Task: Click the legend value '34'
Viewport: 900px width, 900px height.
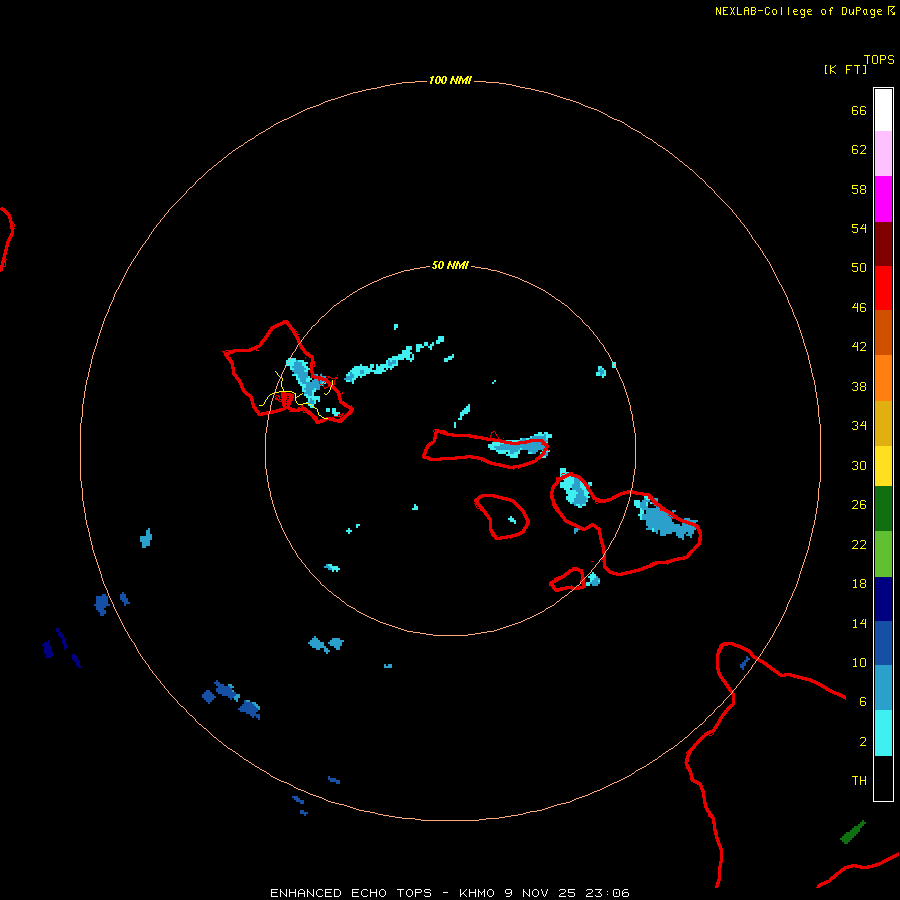Action: tap(859, 426)
